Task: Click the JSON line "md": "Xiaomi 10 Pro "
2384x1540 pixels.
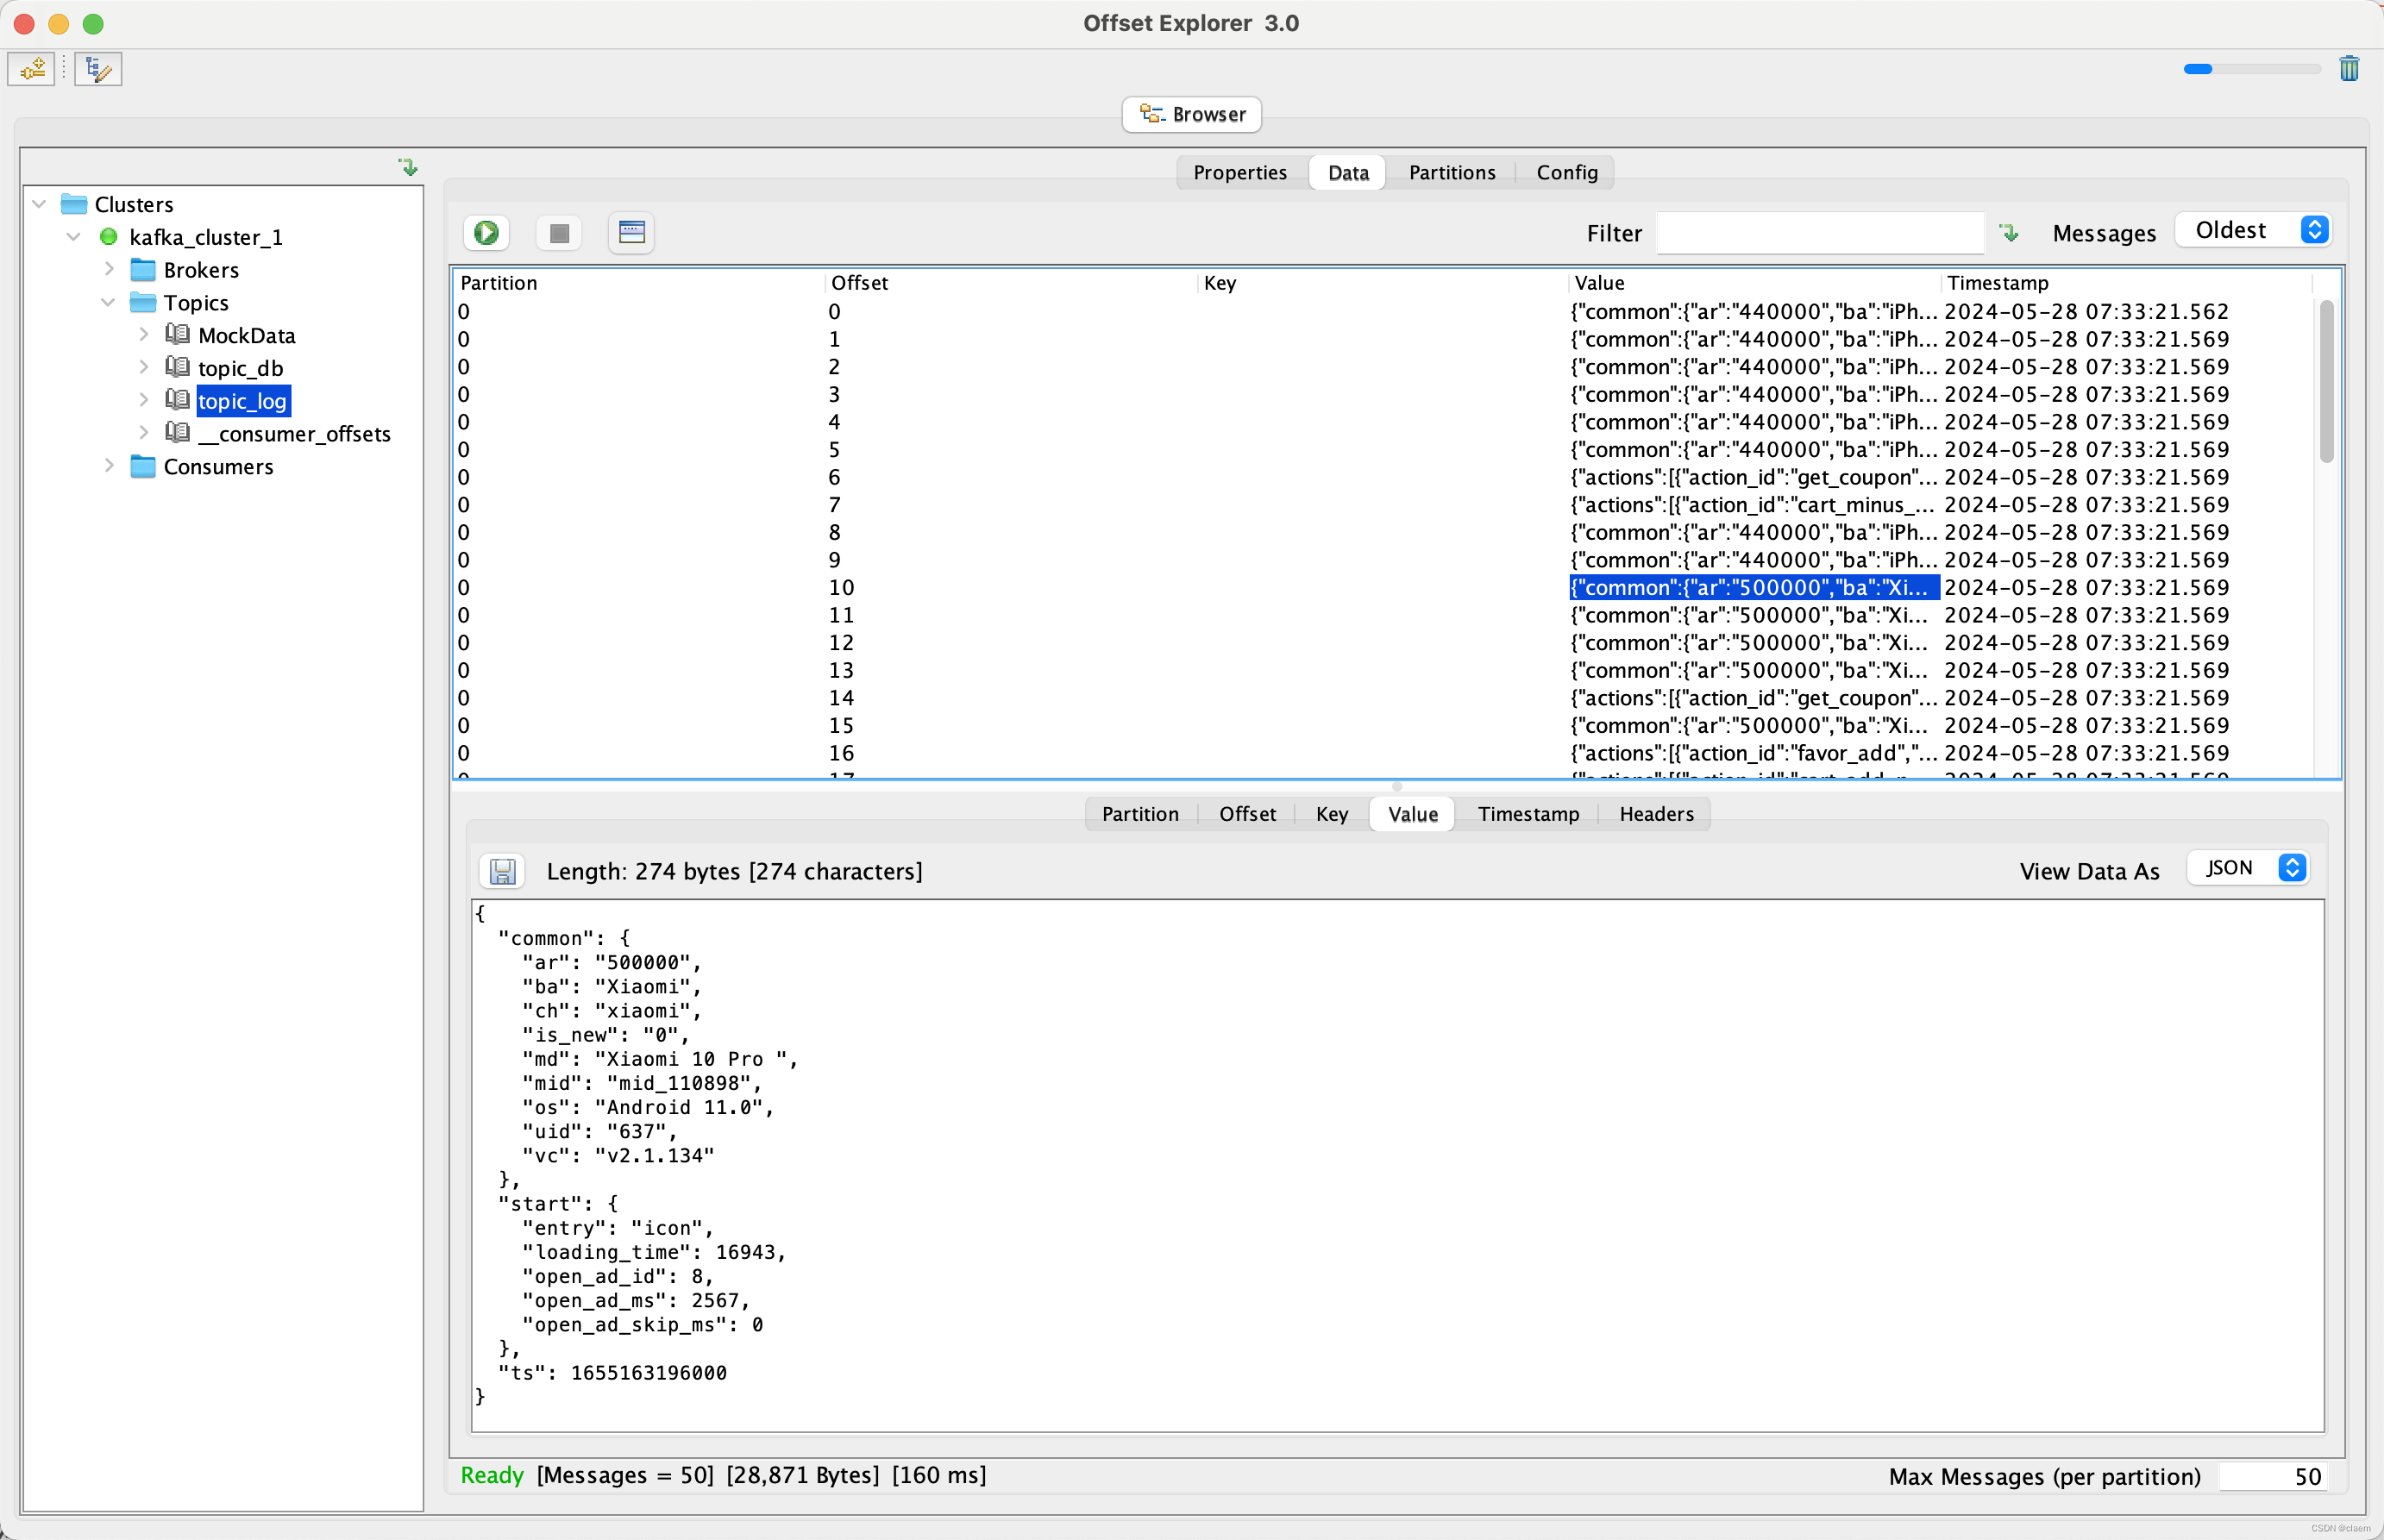Action: click(660, 1059)
